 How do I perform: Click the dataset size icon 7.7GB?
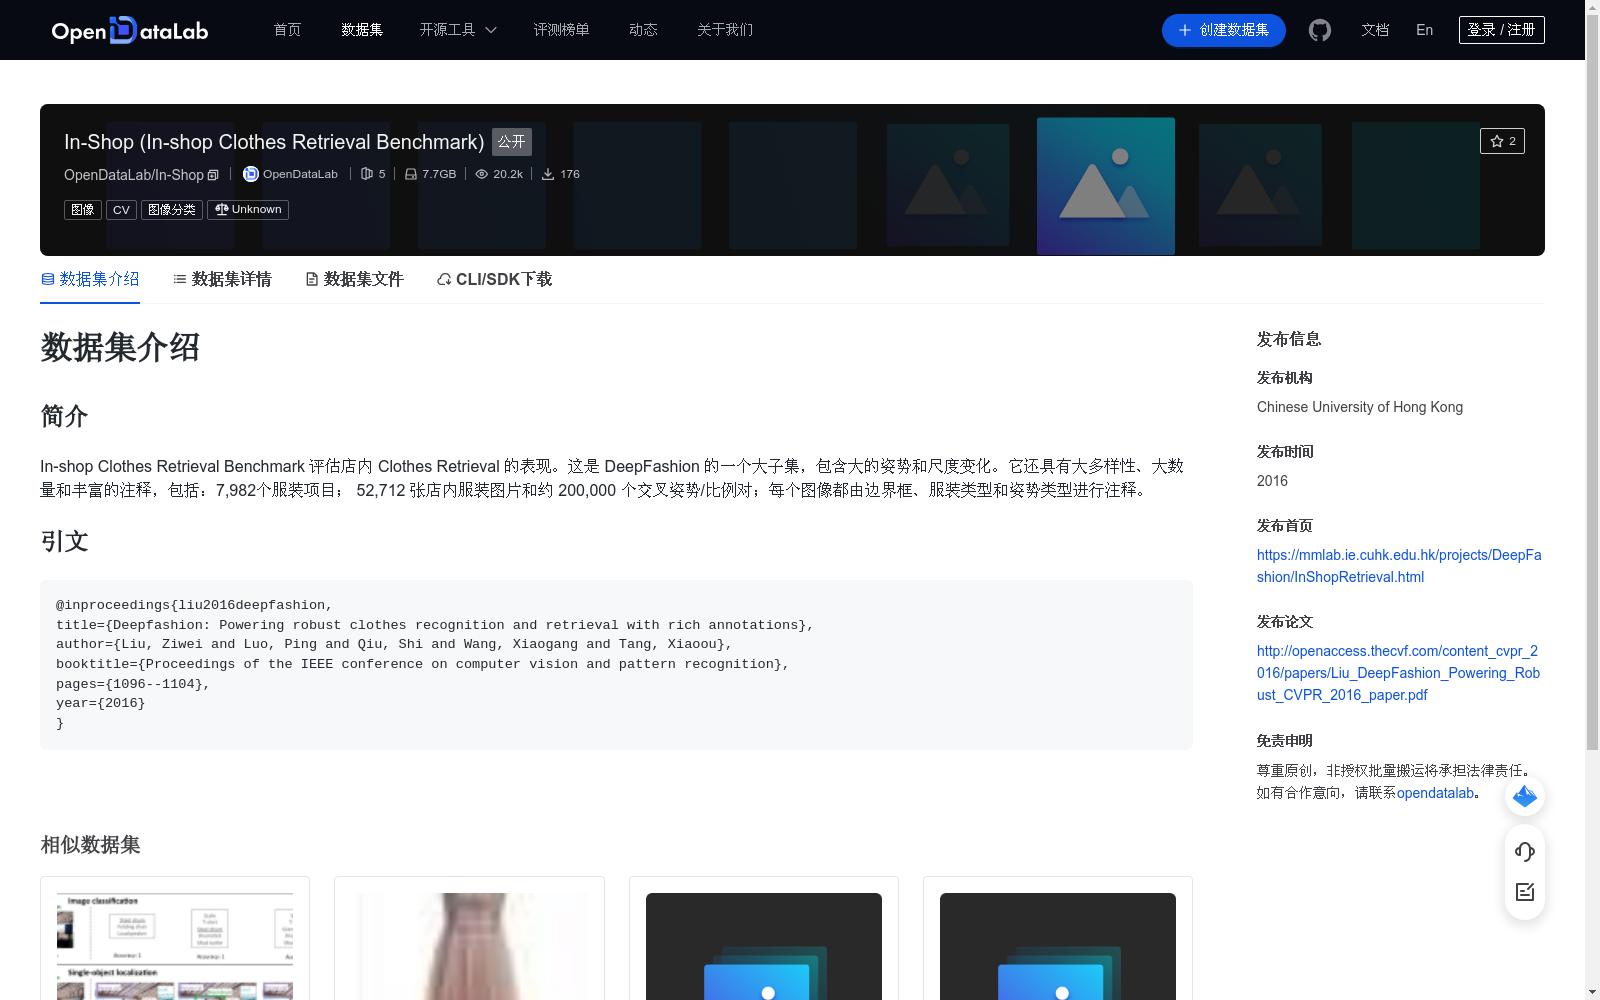[x=411, y=174]
